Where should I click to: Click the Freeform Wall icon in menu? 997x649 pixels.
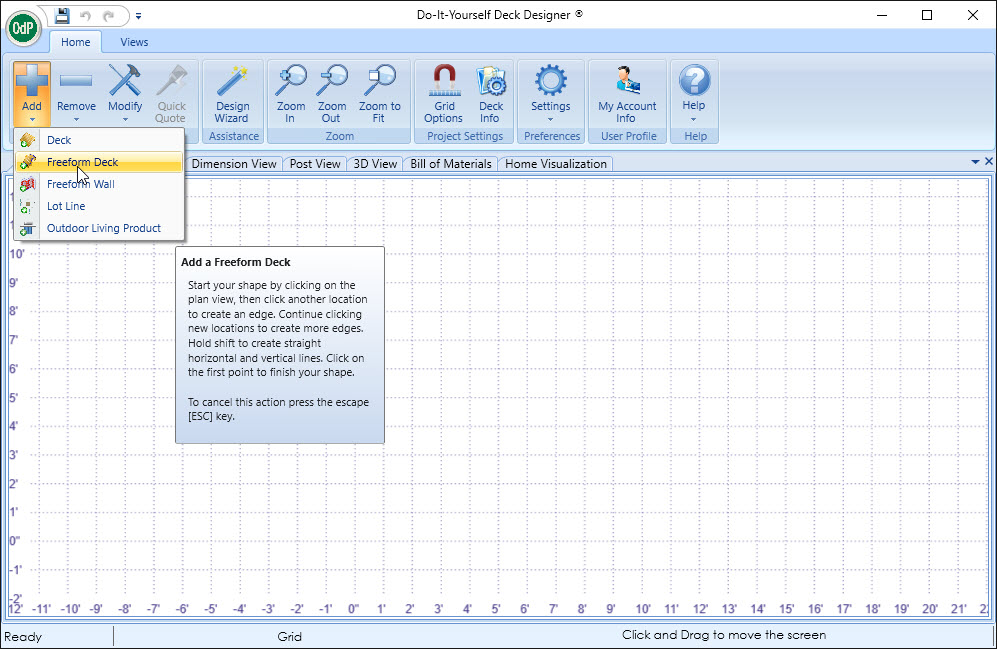pyautogui.click(x=27, y=184)
